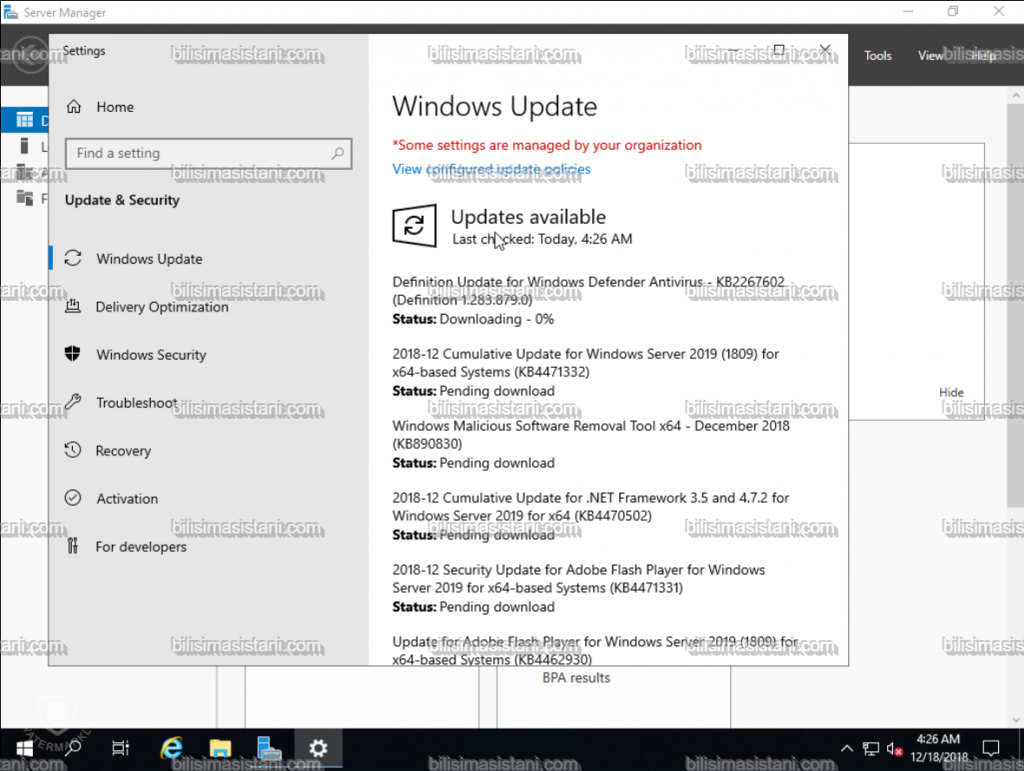
Task: Click the Troubleshoot wrench icon
Action: point(72,401)
